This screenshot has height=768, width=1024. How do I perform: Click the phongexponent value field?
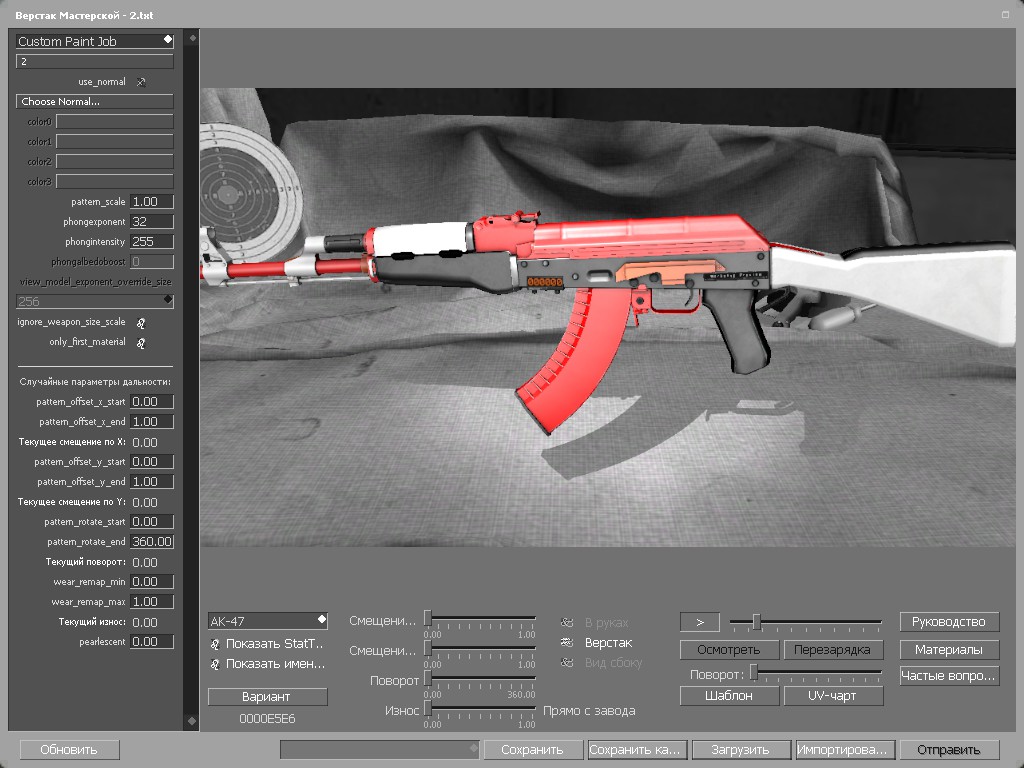point(152,221)
